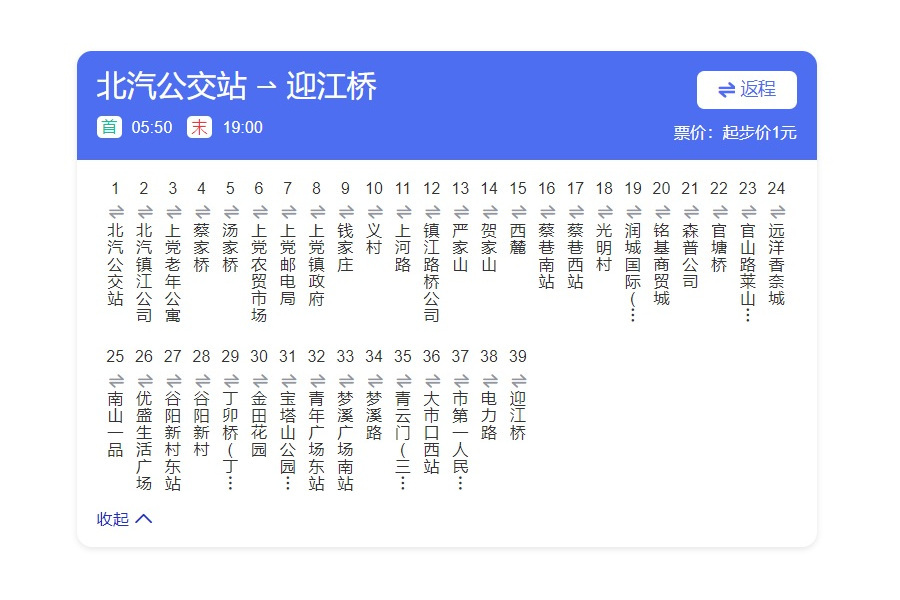Screen dimensions: 900x600
Task: Click transfer arrows icon above 西麓
Action: [x=519, y=212]
